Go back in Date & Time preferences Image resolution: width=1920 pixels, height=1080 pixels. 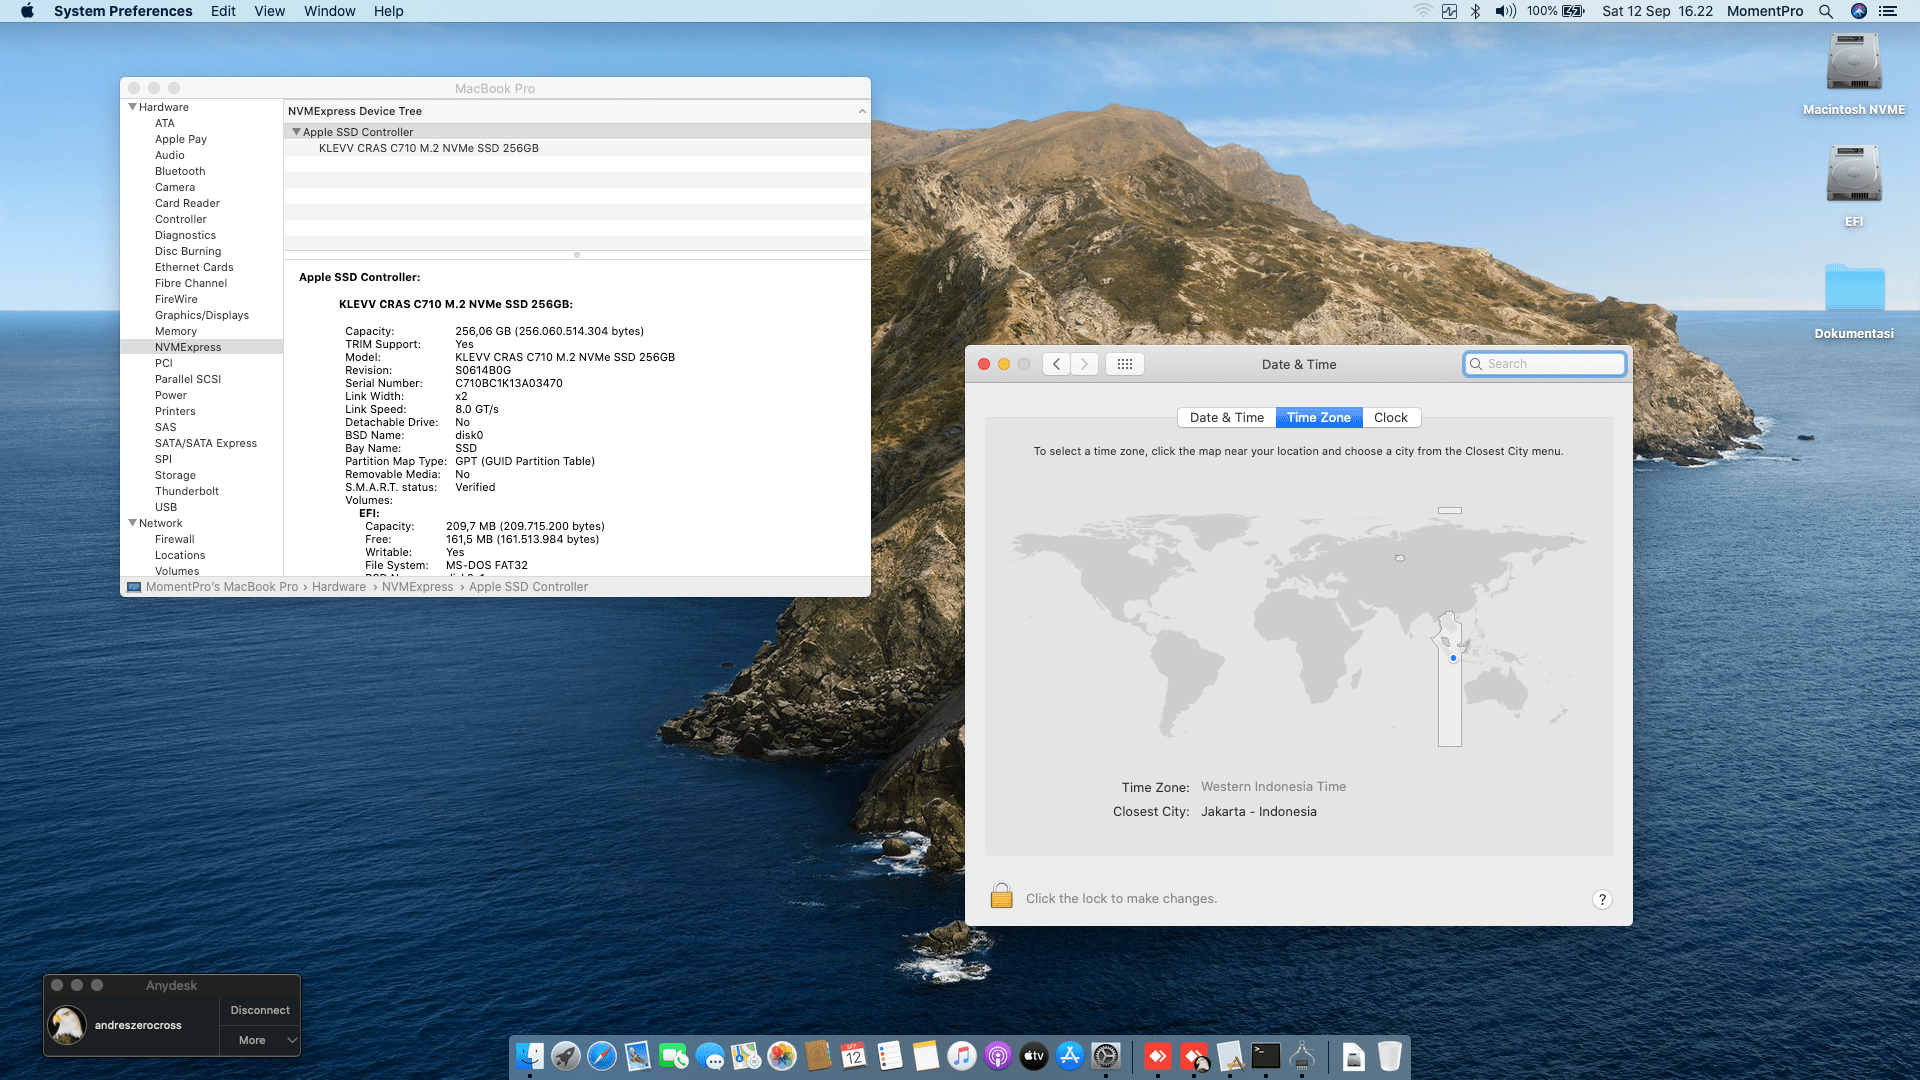pyautogui.click(x=1057, y=364)
